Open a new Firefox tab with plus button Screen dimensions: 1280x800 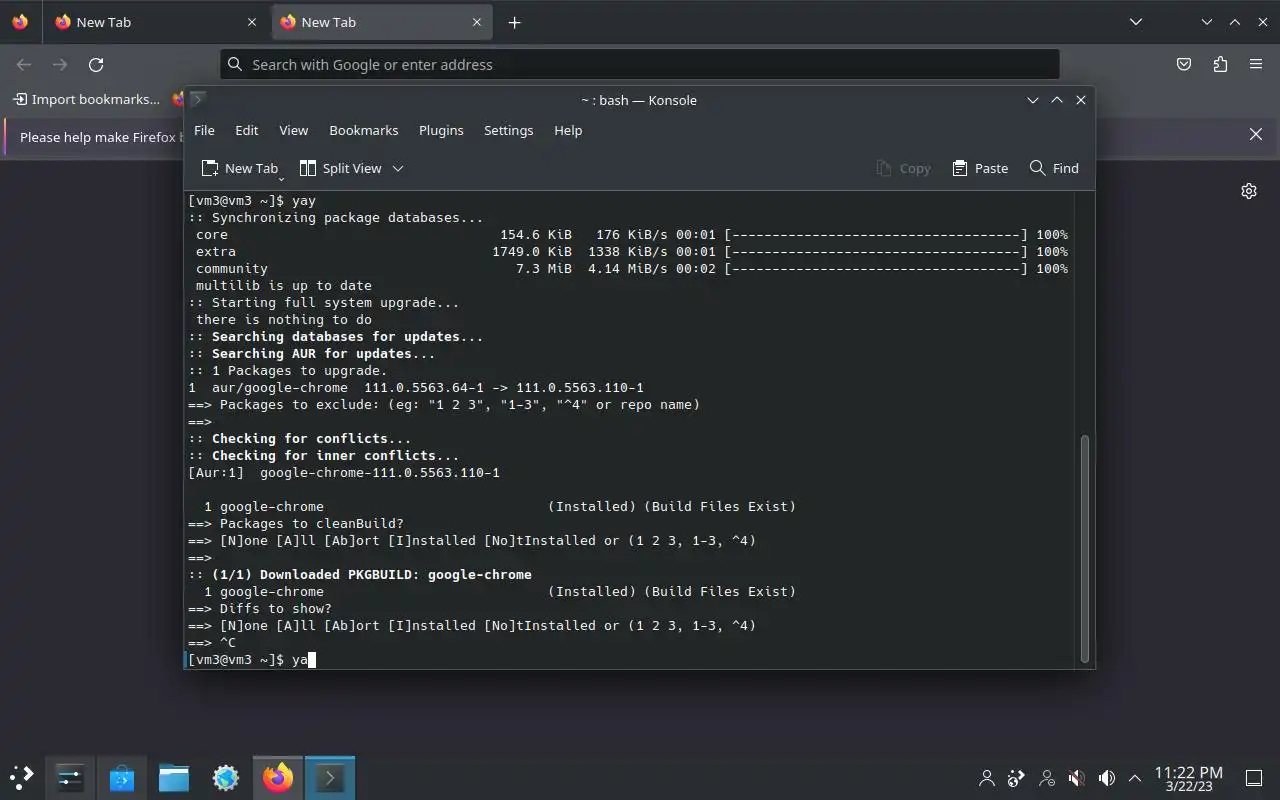514,22
